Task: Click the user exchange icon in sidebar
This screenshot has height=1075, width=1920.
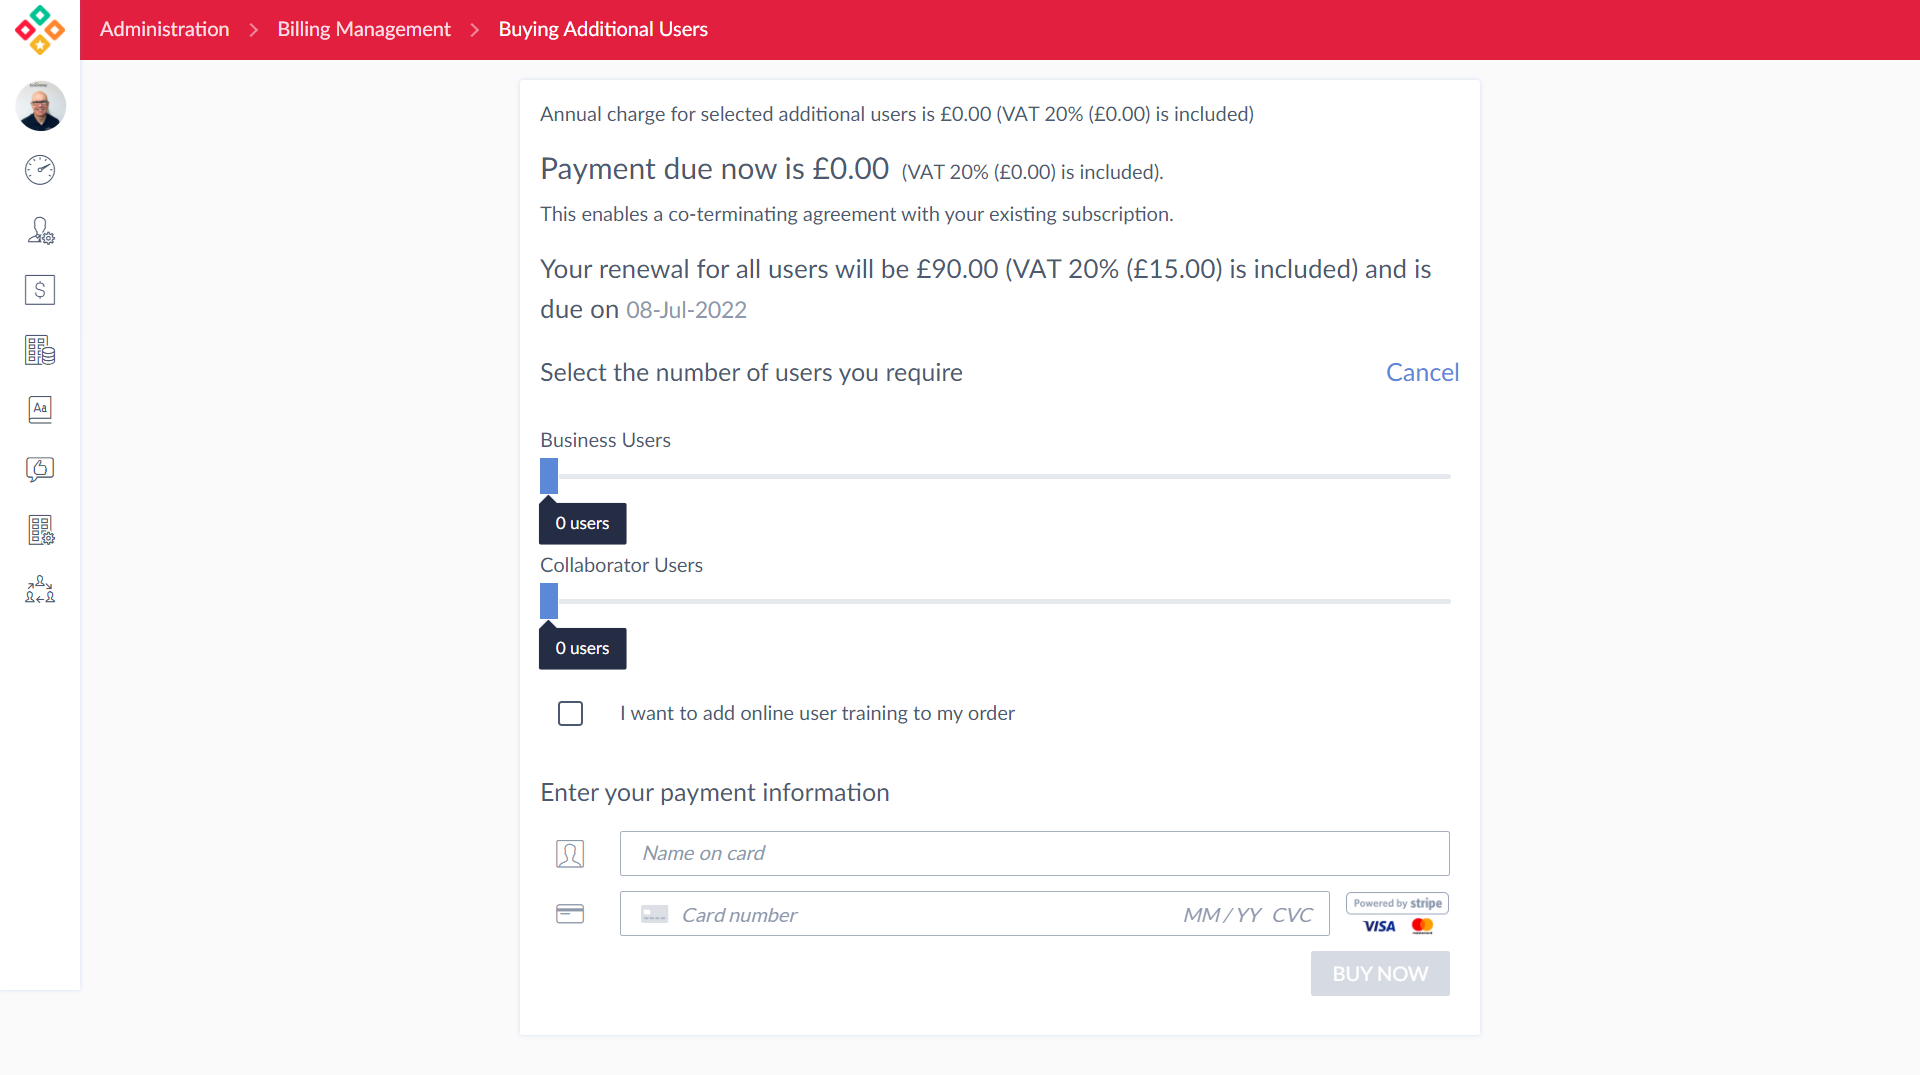Action: [x=40, y=589]
